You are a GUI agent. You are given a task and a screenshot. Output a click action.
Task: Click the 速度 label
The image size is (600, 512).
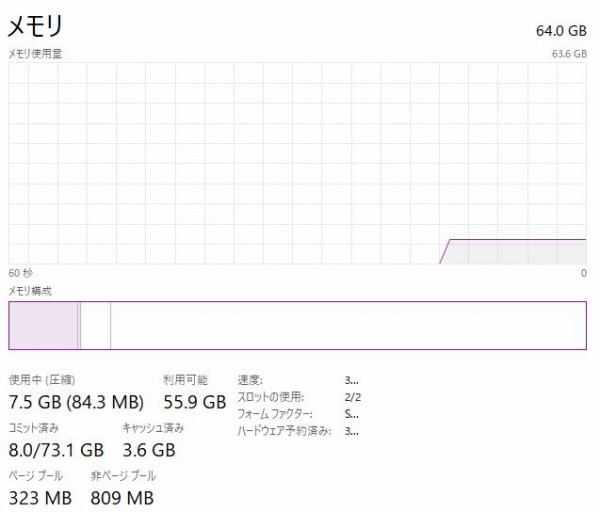[249, 380]
